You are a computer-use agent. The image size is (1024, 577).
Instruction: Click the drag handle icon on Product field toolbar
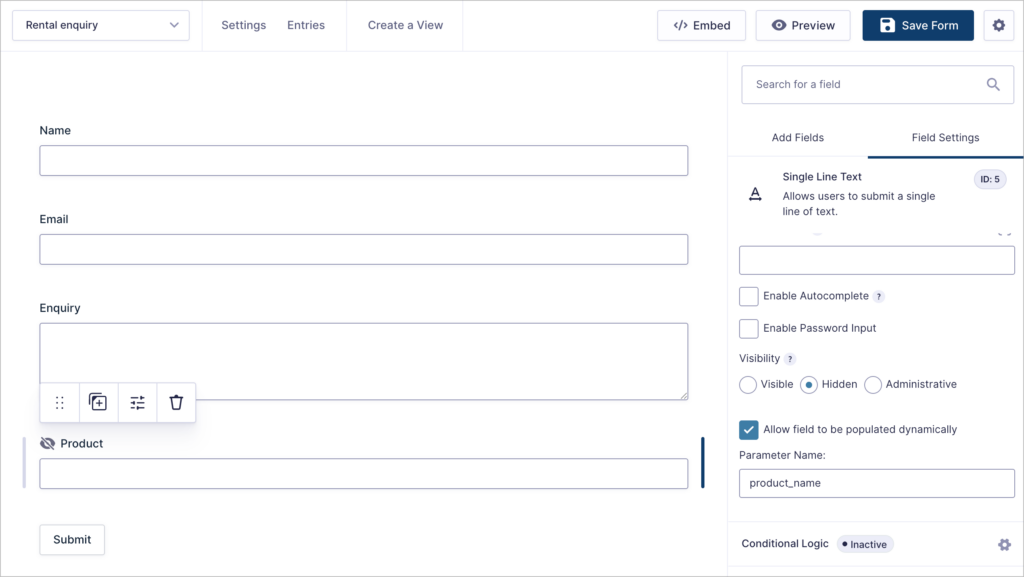[59, 403]
